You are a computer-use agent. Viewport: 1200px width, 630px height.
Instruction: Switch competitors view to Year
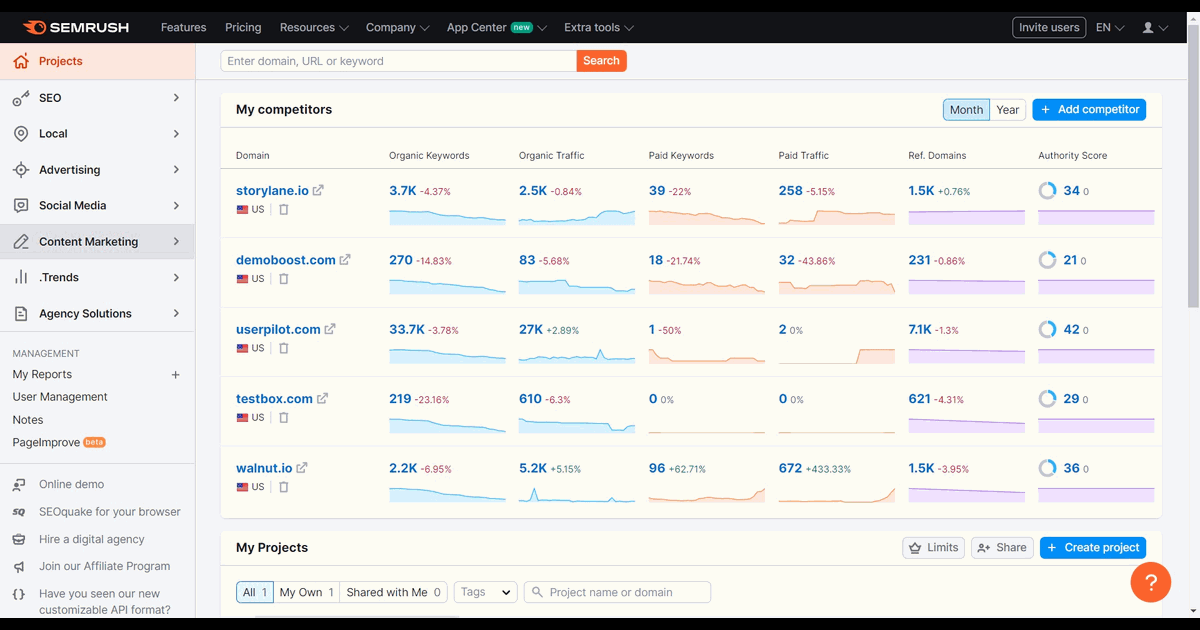pos(1008,110)
